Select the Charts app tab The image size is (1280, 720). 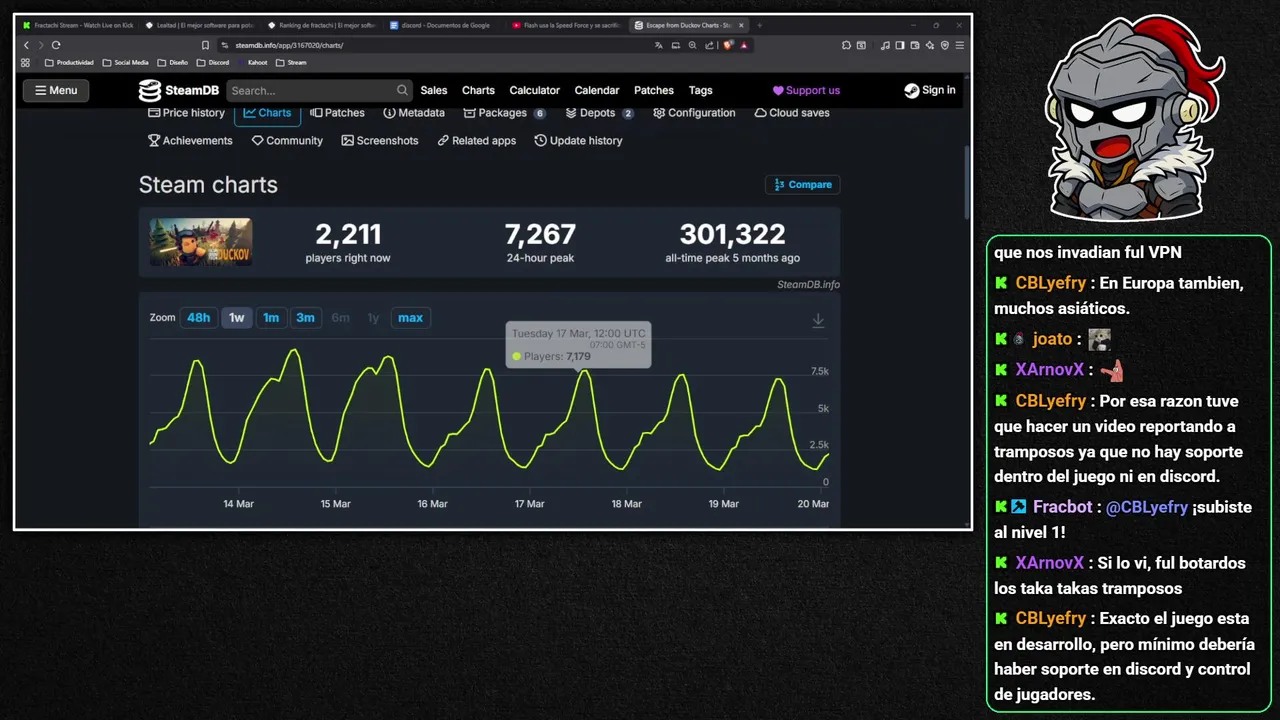click(x=267, y=113)
